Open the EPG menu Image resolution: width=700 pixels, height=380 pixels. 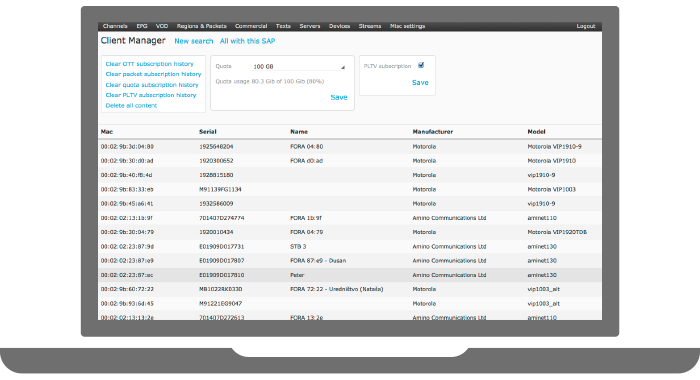click(x=142, y=26)
